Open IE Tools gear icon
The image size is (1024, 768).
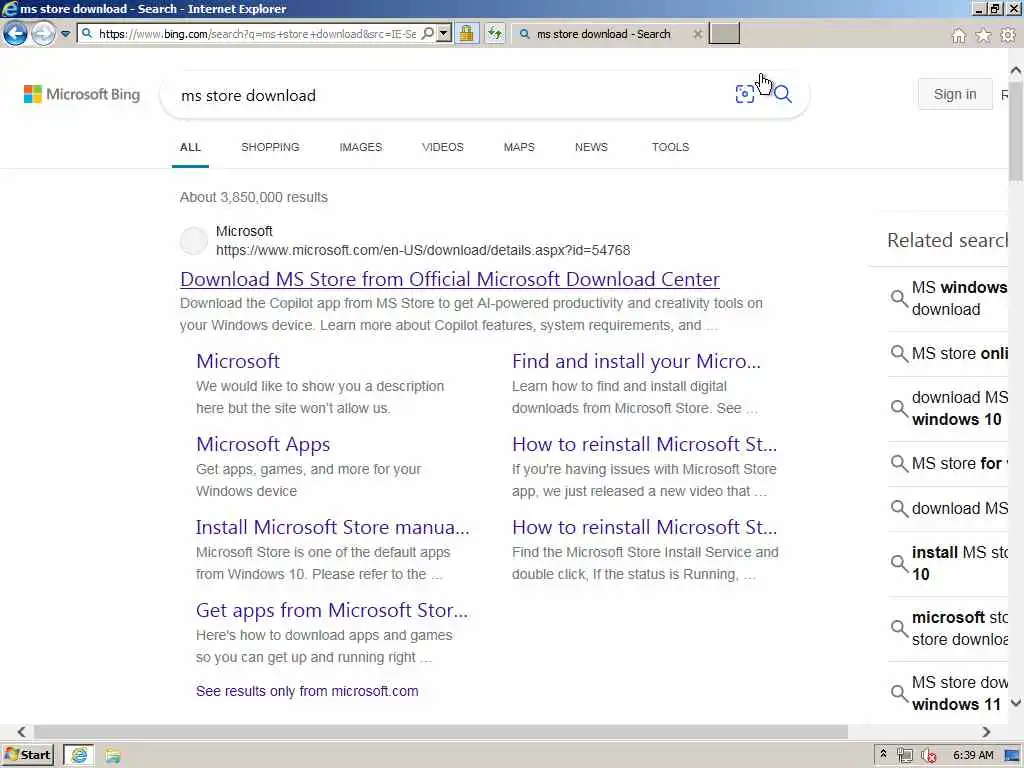[1008, 35]
